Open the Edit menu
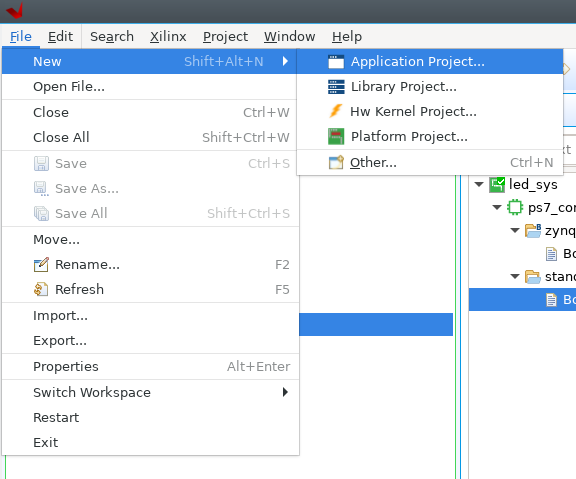This screenshot has height=479, width=576. pyautogui.click(x=60, y=36)
